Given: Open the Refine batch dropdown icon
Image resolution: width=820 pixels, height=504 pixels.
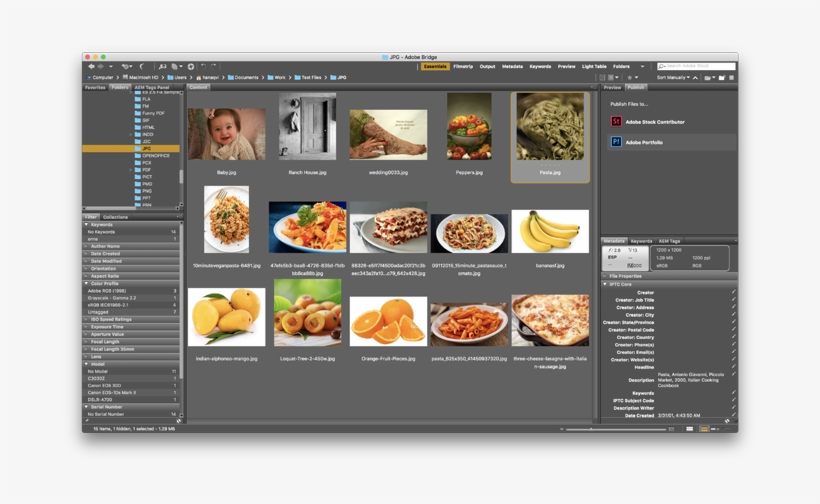Looking at the screenshot, I should pos(175,66).
